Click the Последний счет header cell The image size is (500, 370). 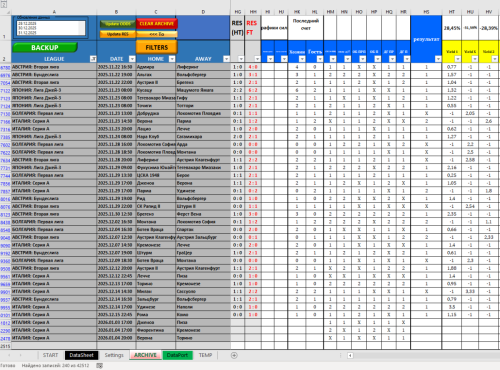click(306, 25)
